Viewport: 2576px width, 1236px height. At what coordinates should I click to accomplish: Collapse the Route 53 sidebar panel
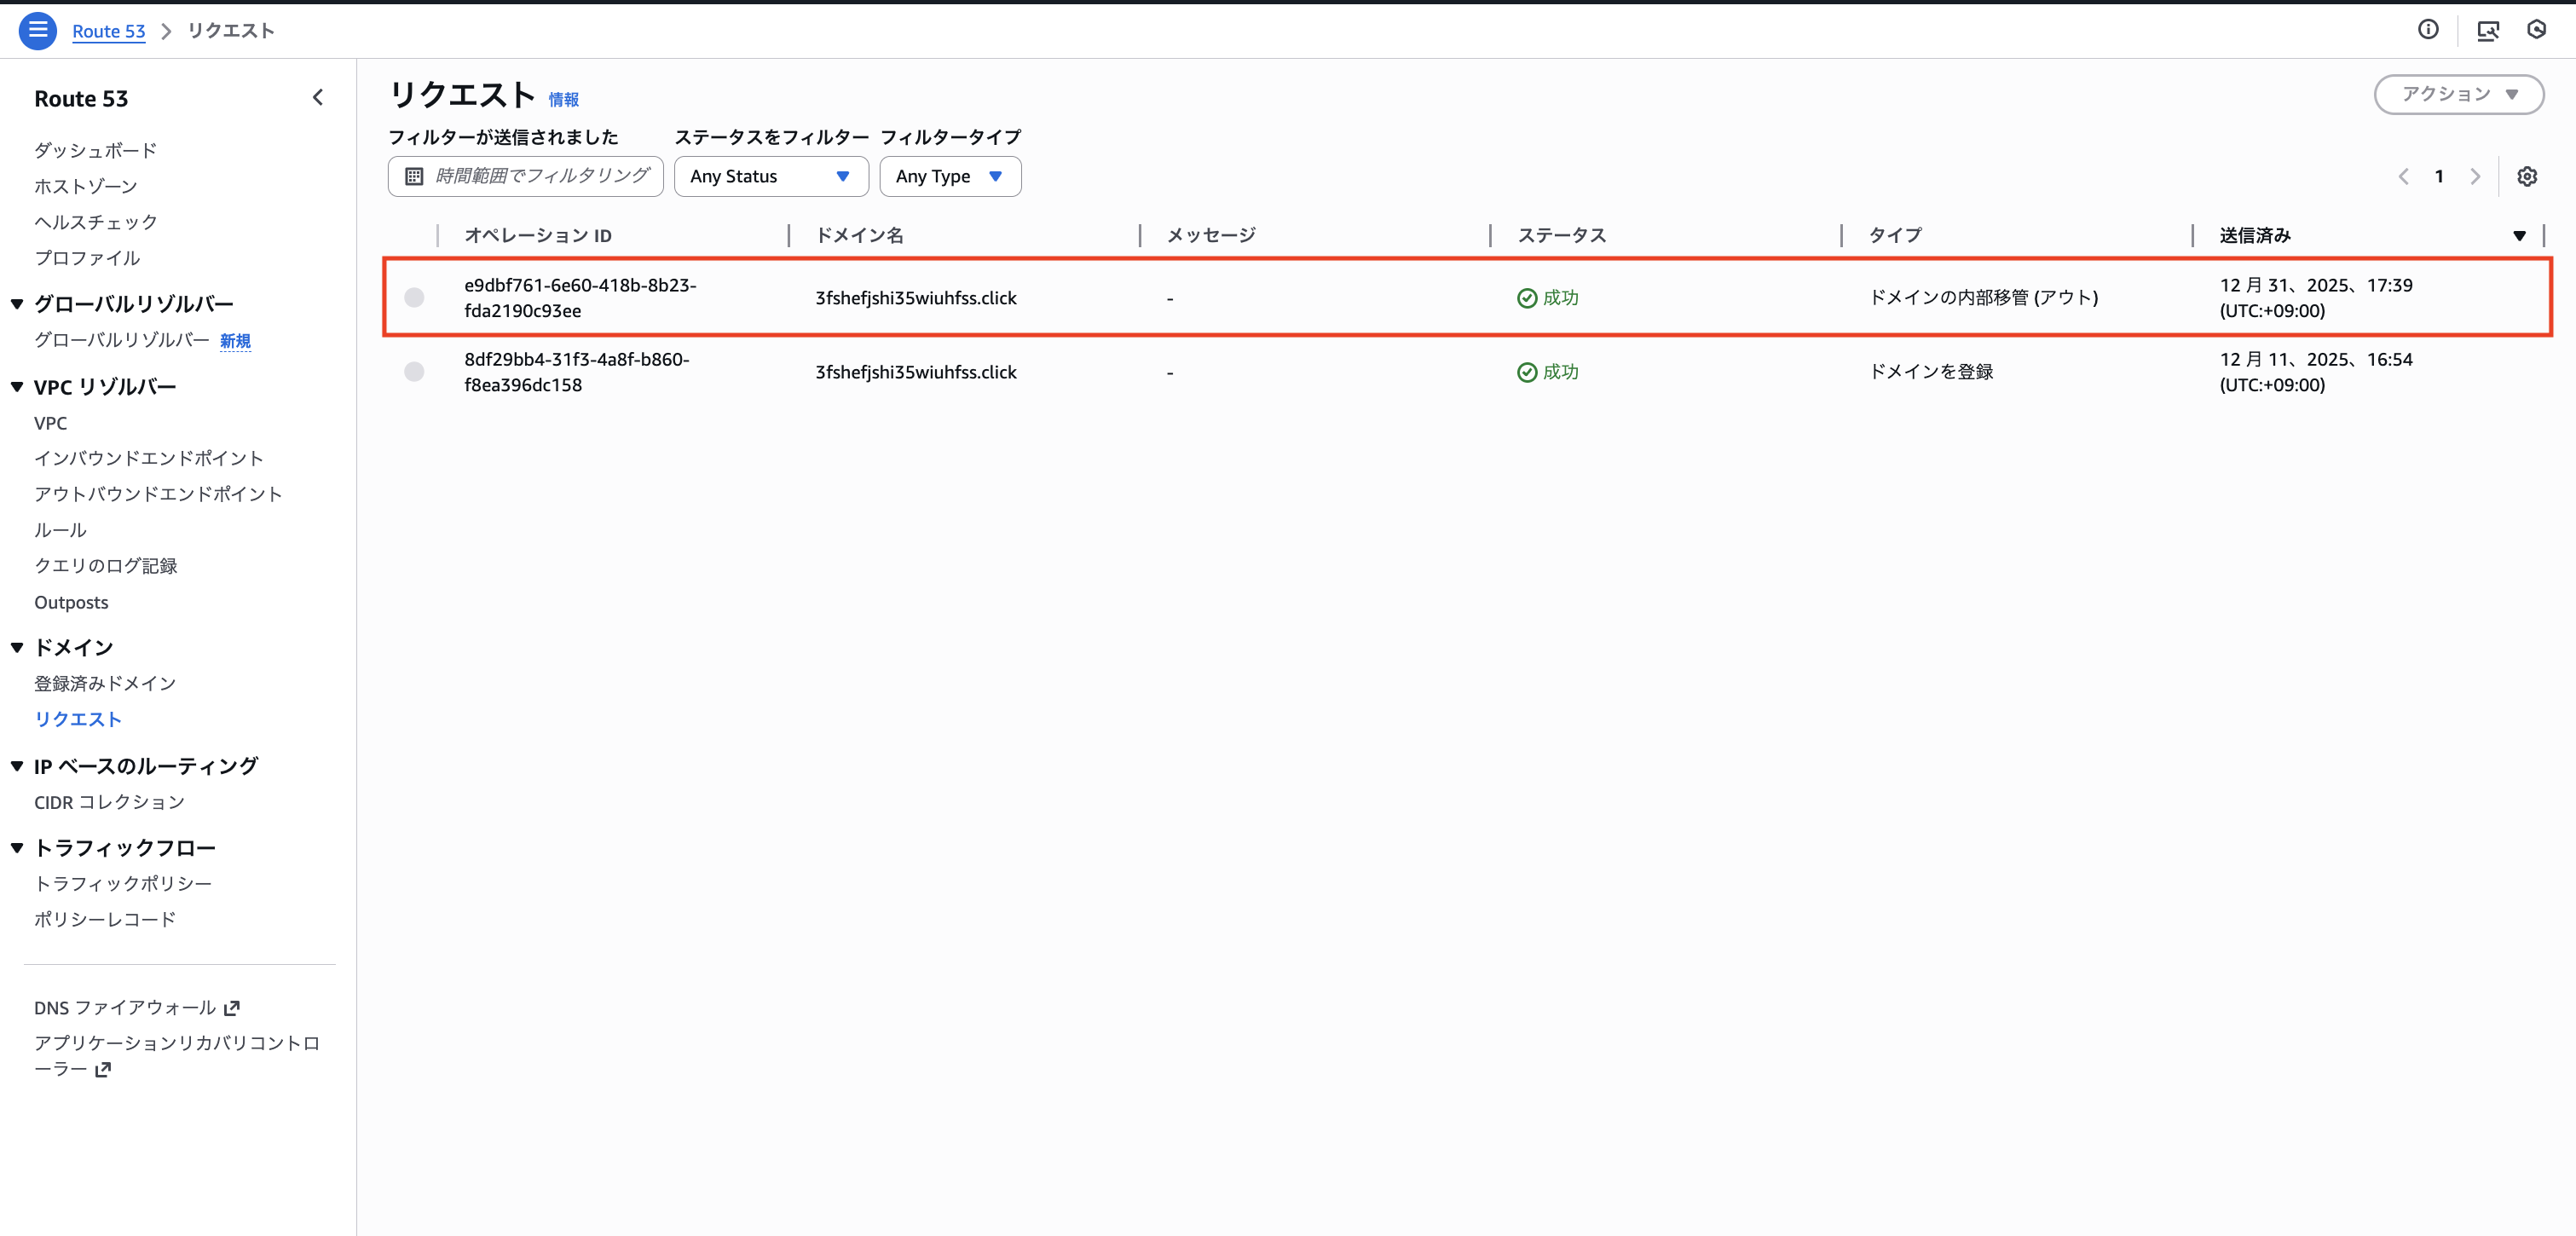point(318,97)
